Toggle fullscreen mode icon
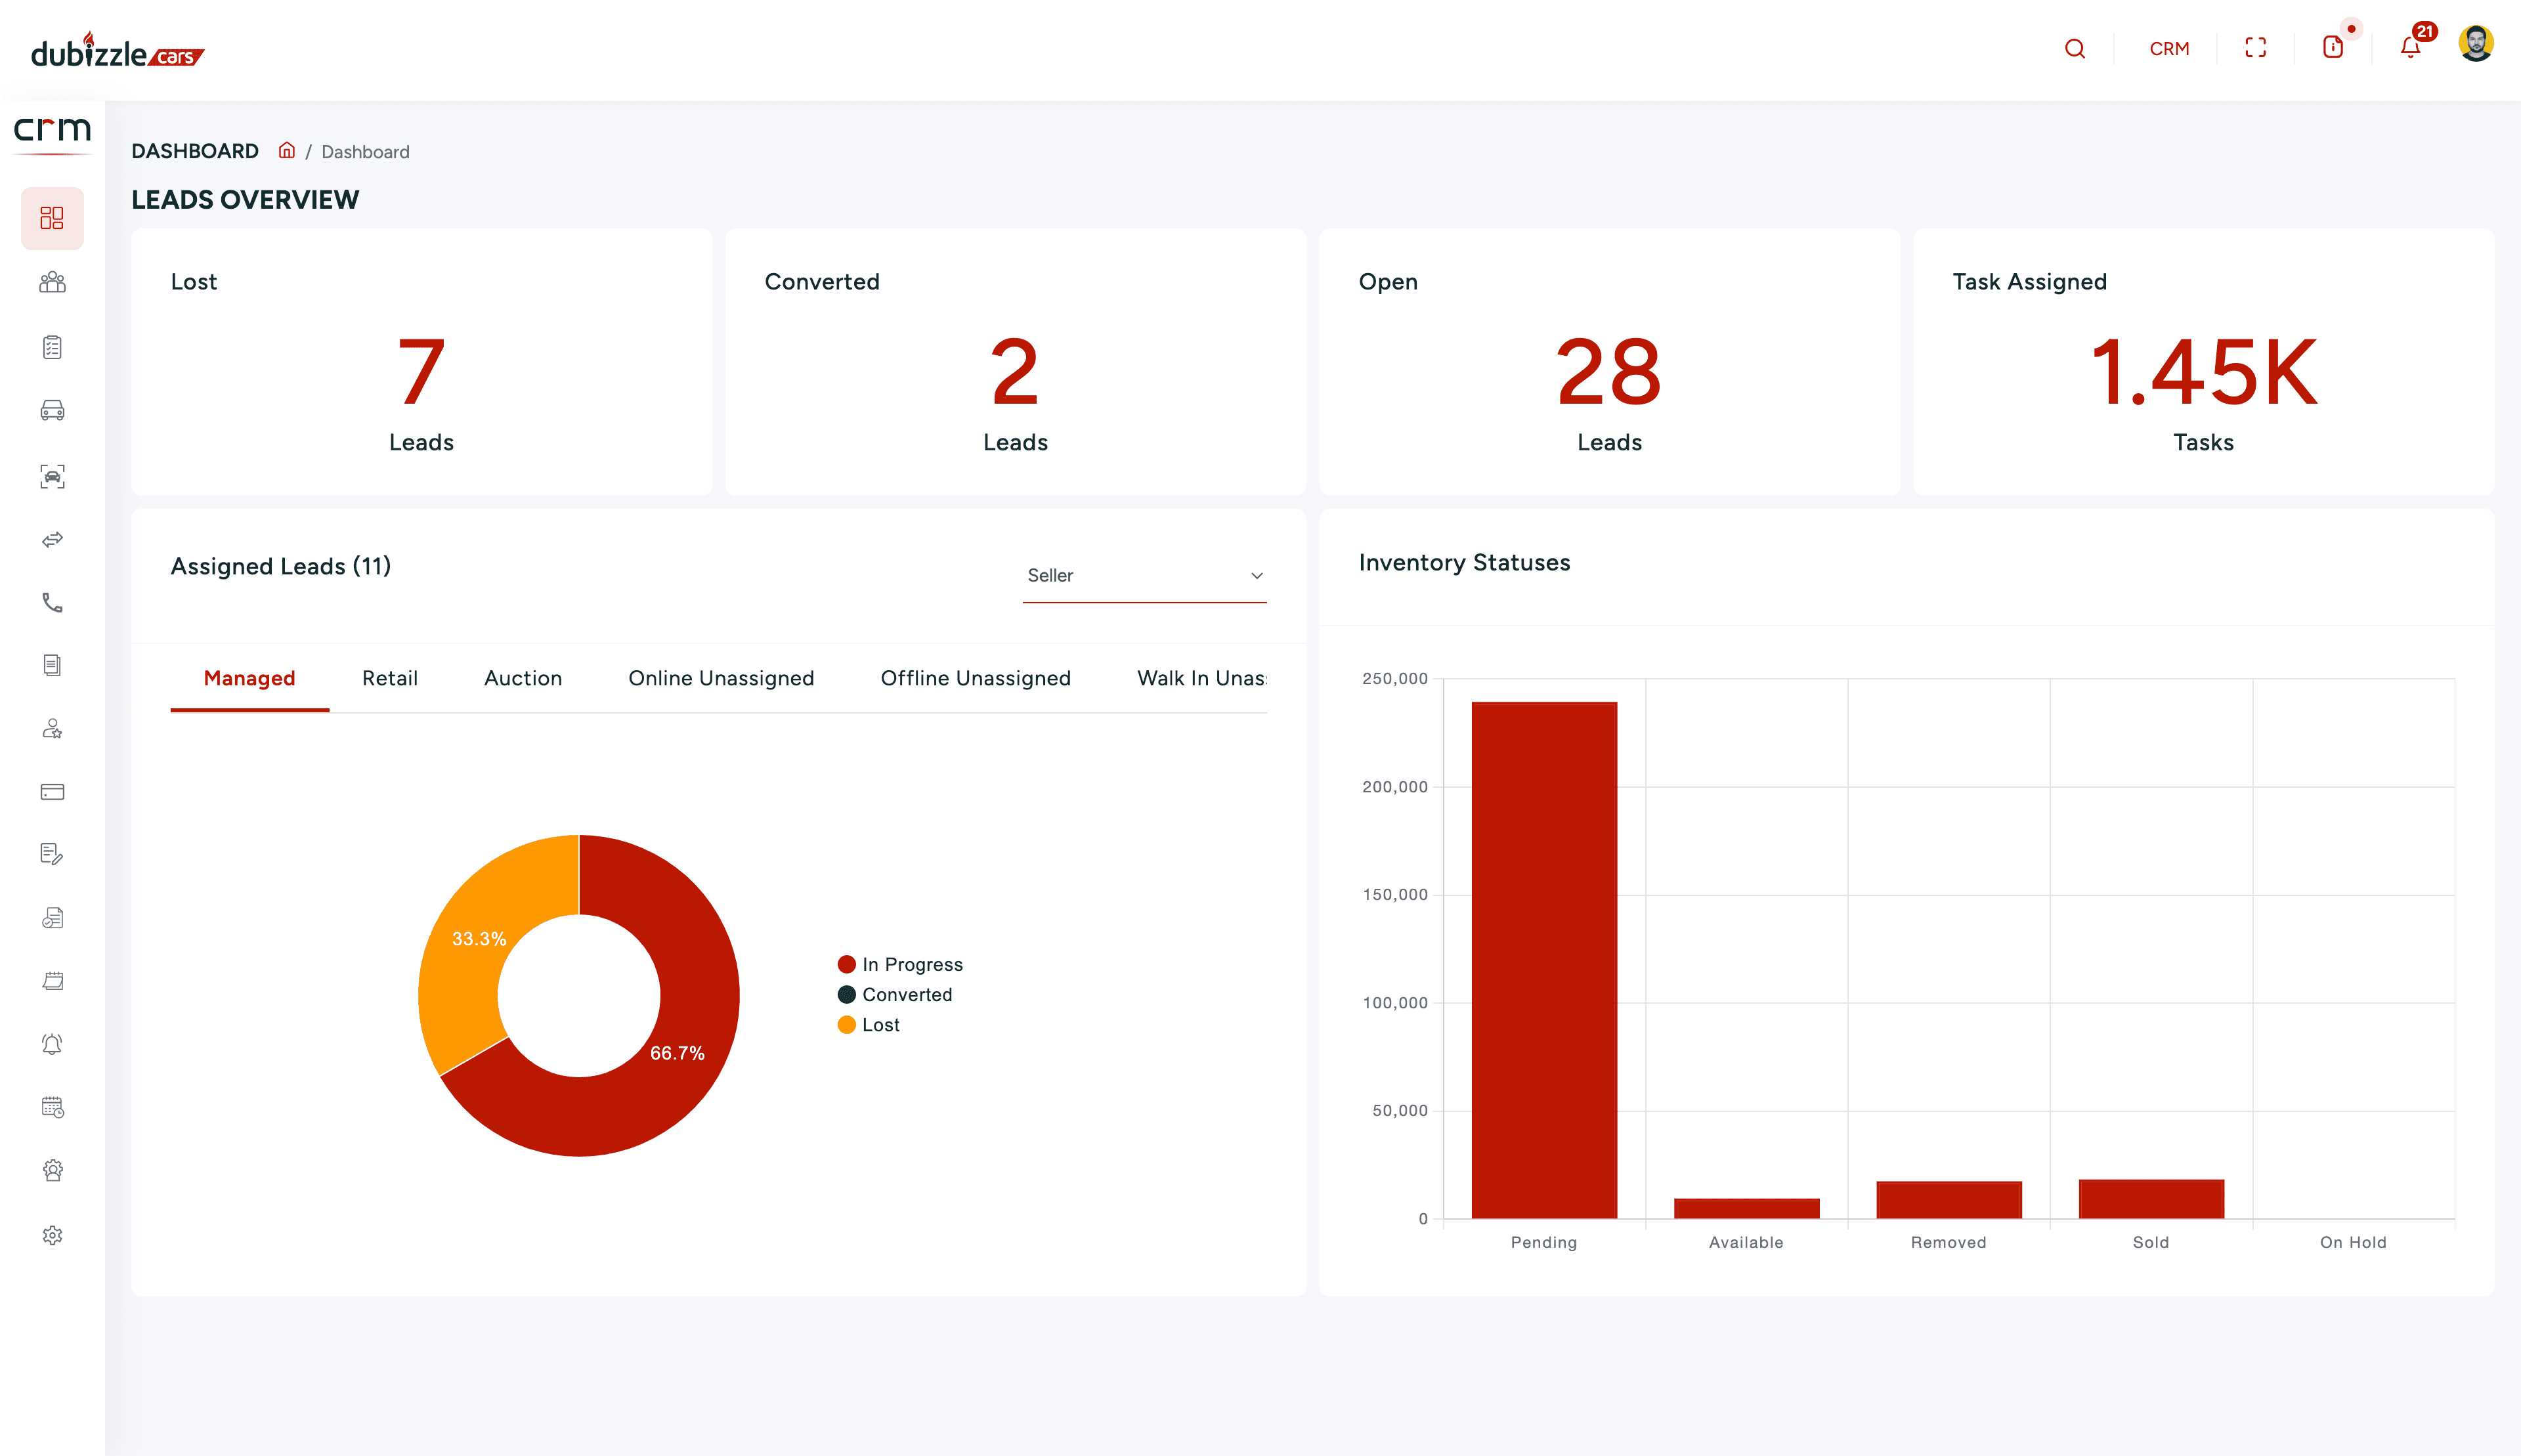2521x1456 pixels. pyautogui.click(x=2255, y=48)
